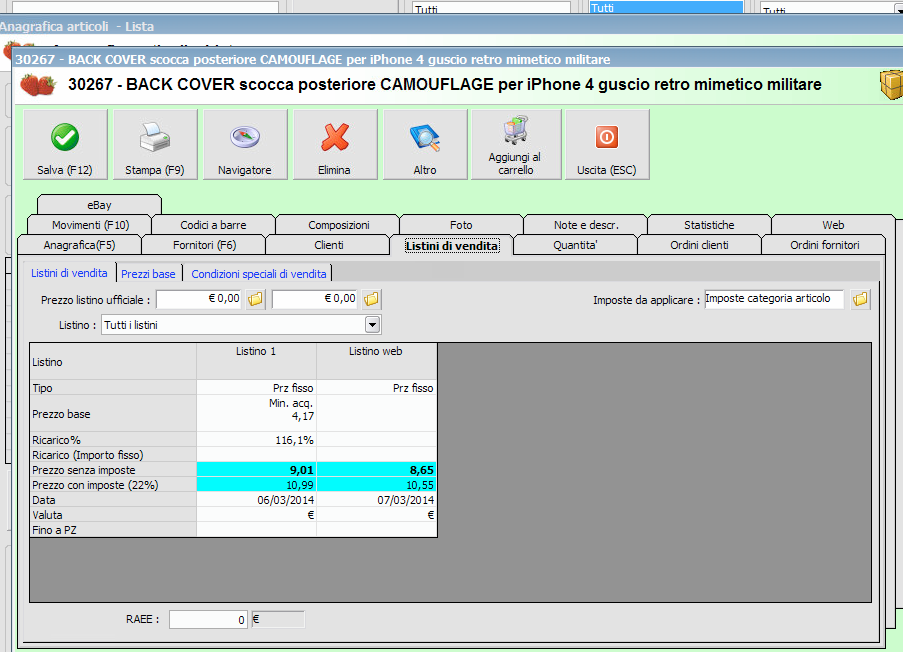Click the date cell 07/03/2014
This screenshot has width=903, height=652.
[376, 500]
